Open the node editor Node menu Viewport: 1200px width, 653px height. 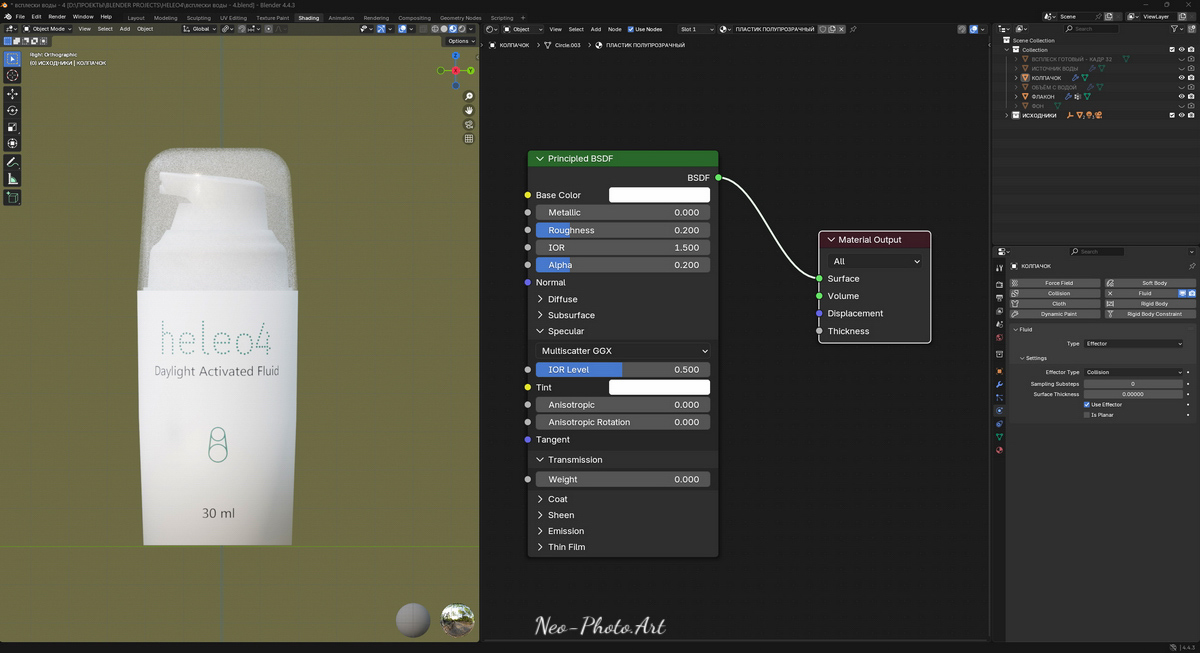tap(614, 29)
